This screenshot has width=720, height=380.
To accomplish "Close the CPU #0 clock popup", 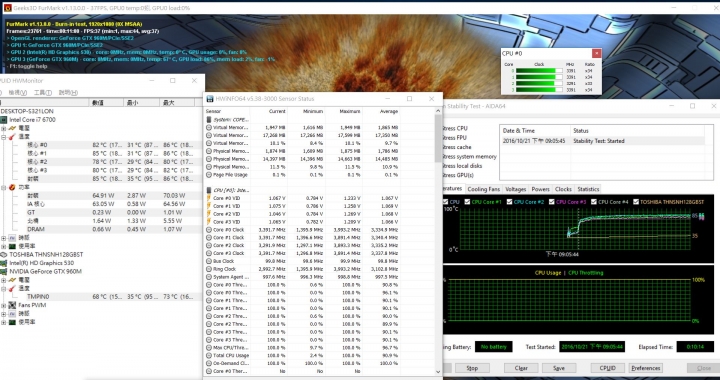I will [x=596, y=53].
